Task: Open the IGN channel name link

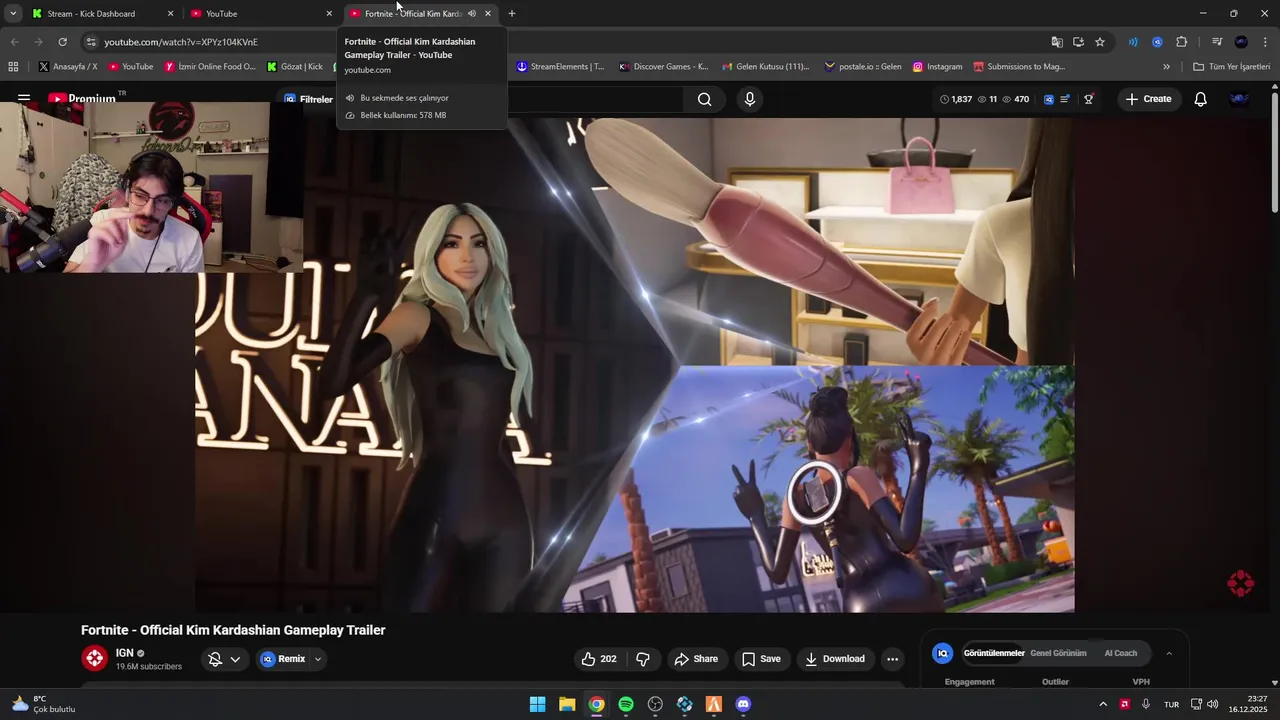Action: coord(124,653)
